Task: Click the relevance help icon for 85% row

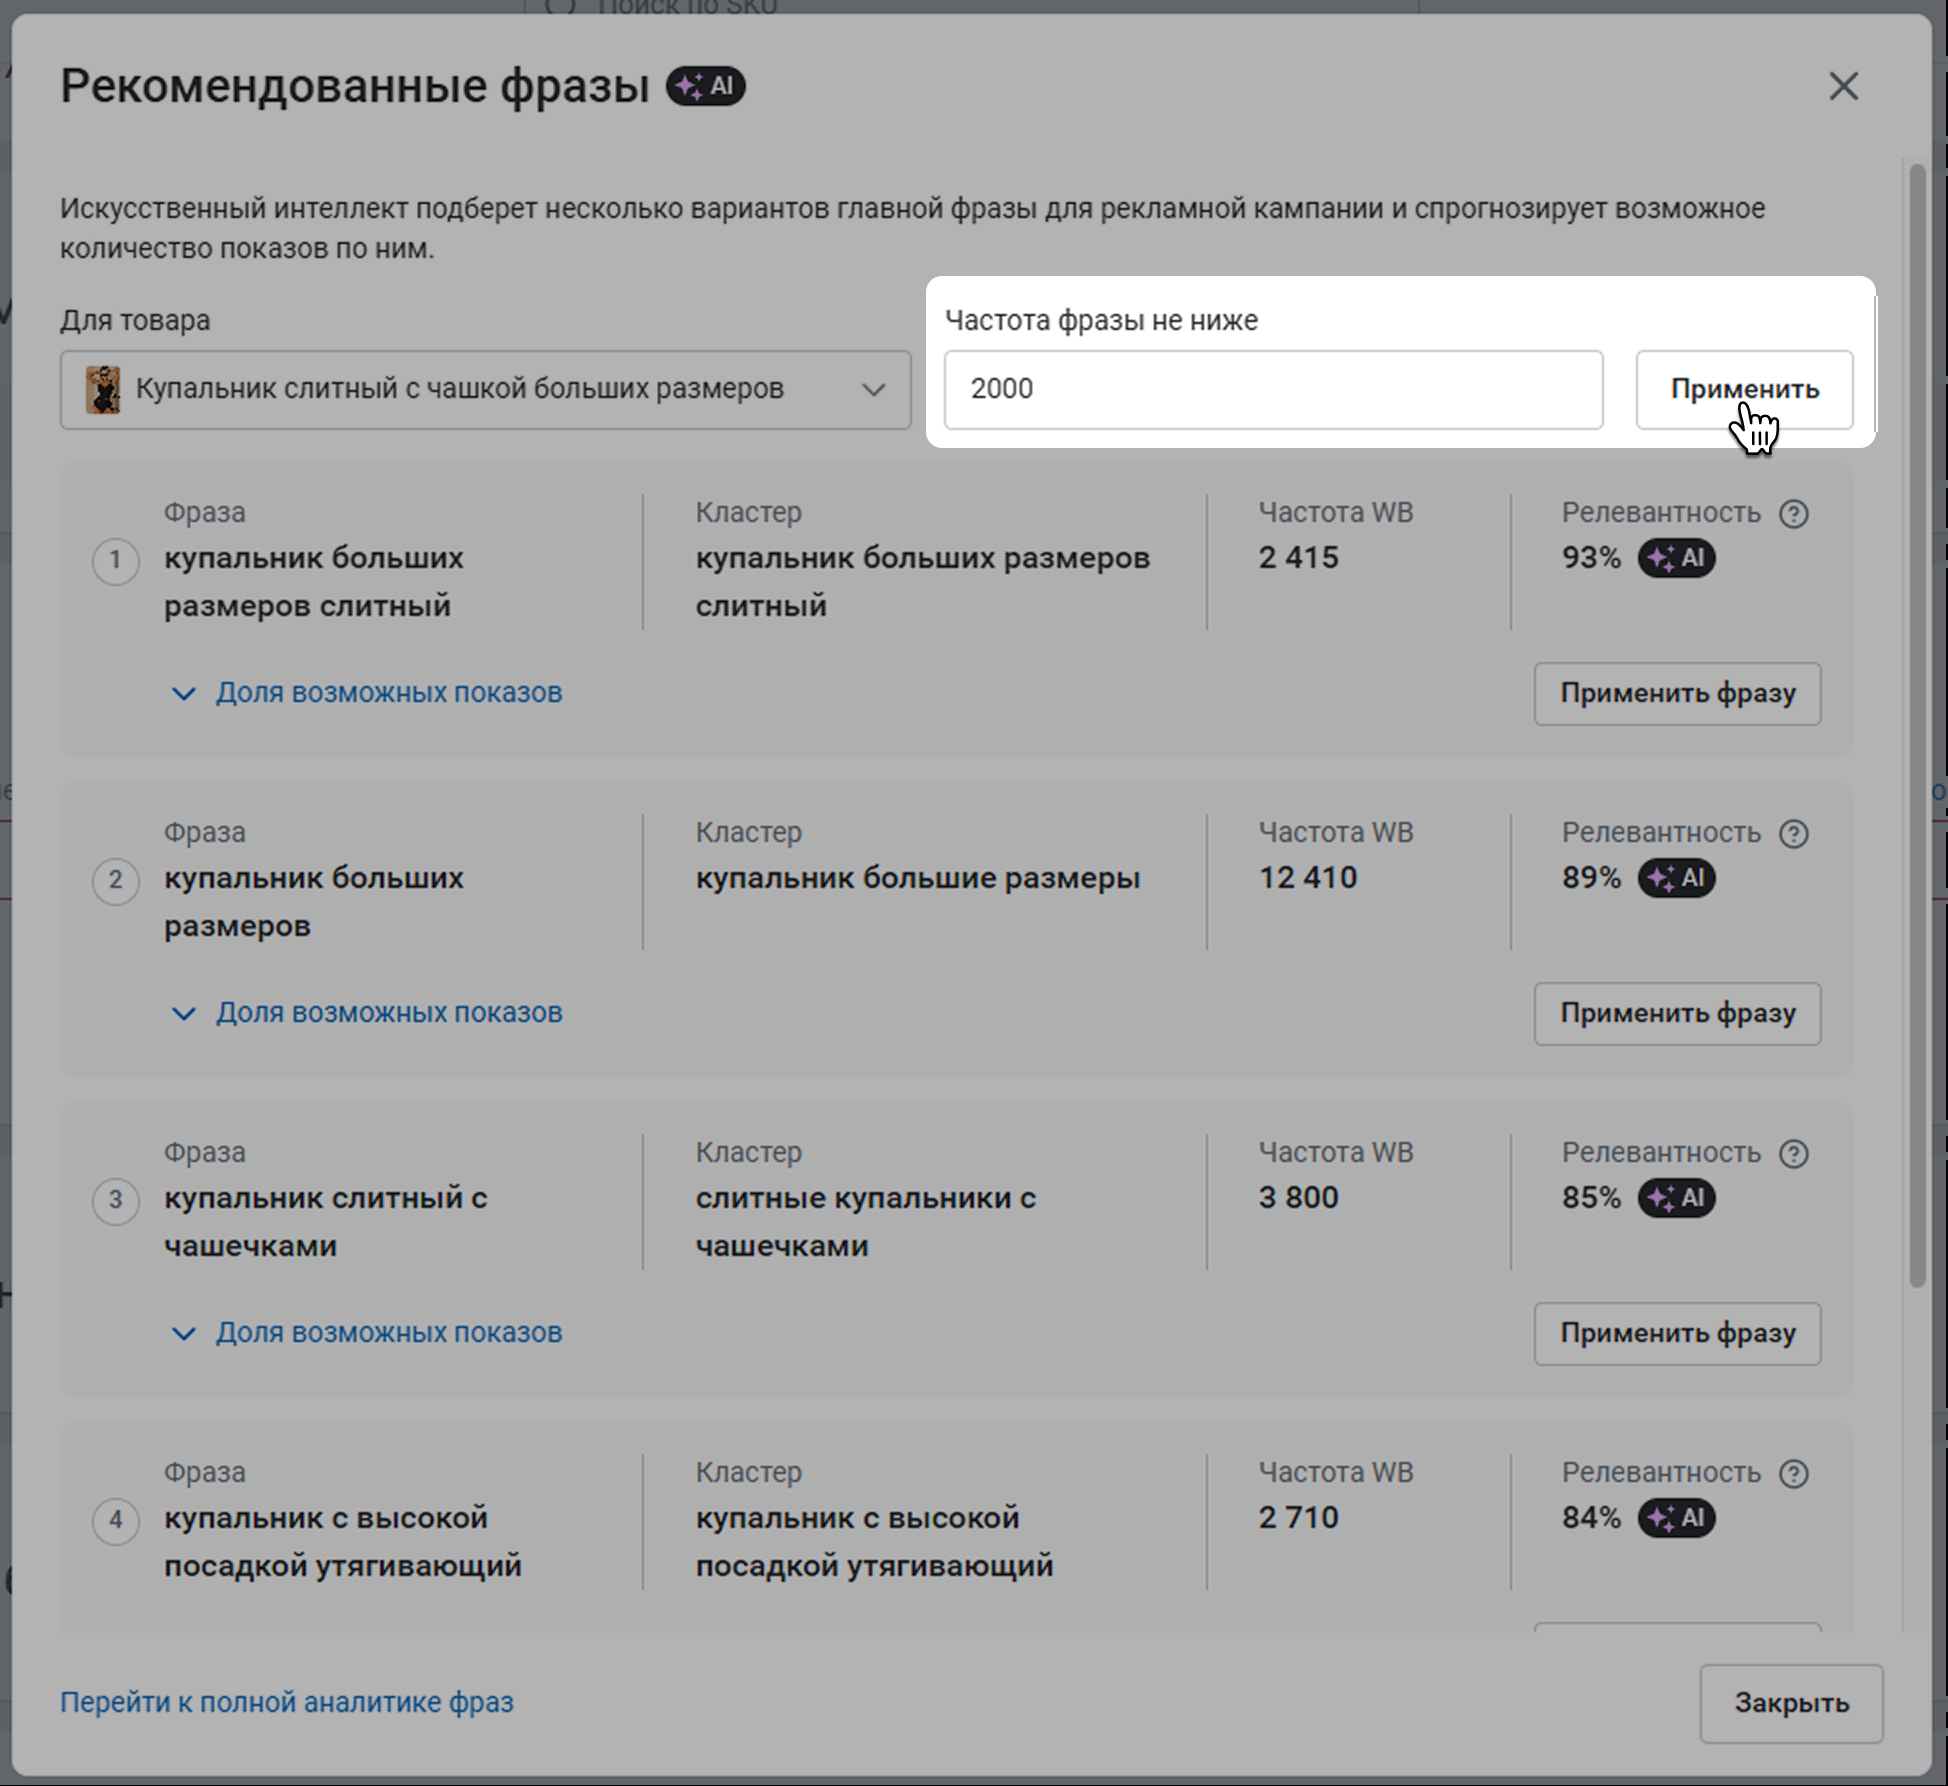Action: click(1794, 1153)
